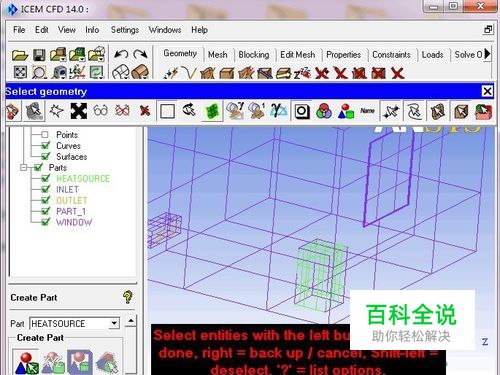
Task: Uncheck the HEATSOURCE part
Action: tap(46, 178)
